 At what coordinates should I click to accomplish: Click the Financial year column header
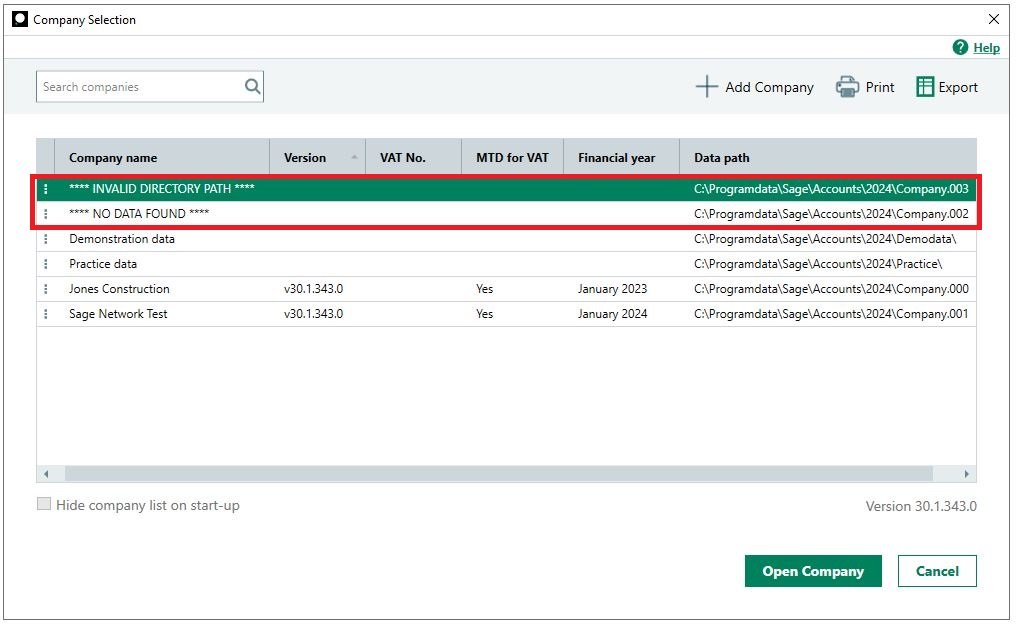coord(621,158)
